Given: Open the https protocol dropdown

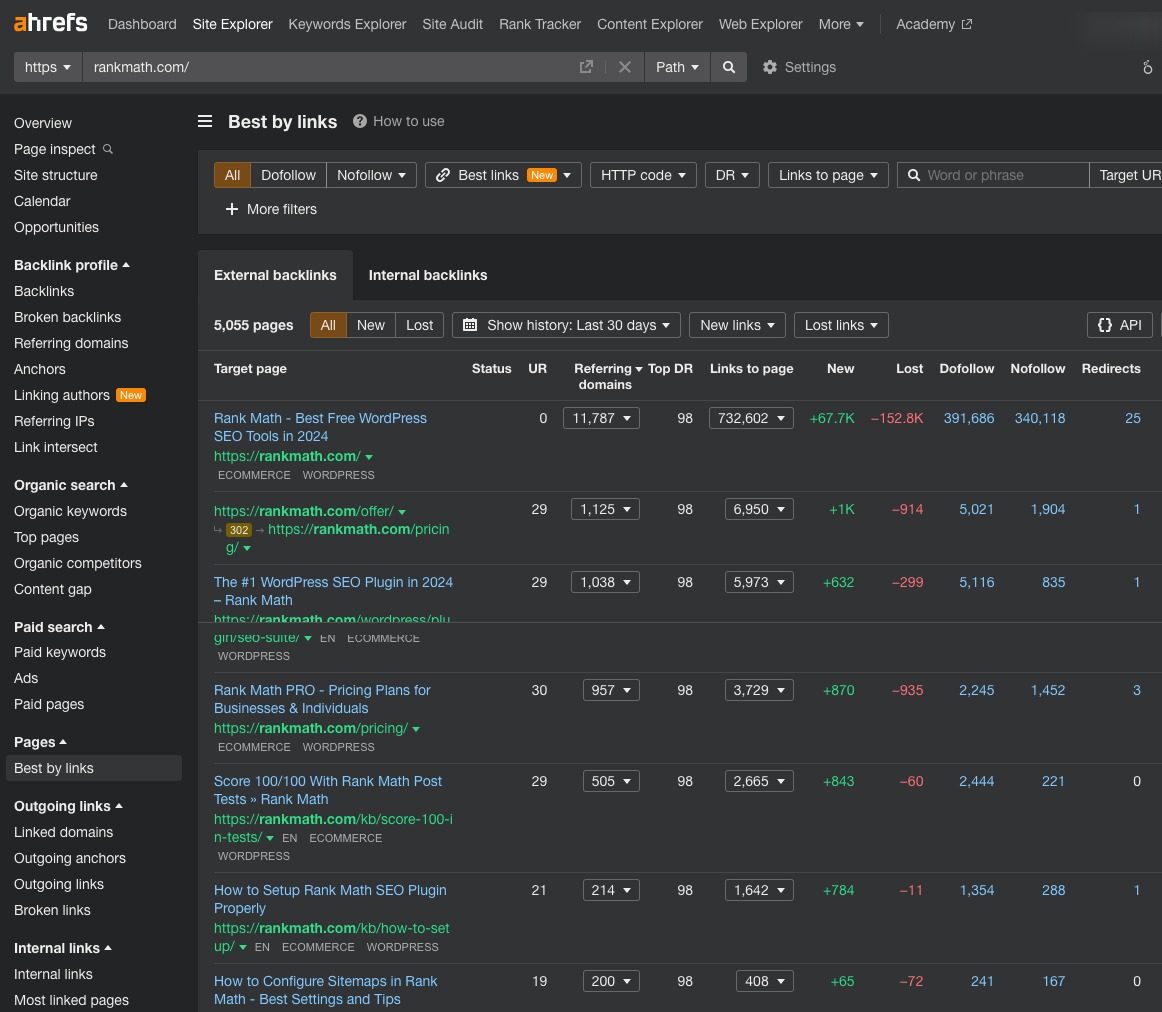Looking at the screenshot, I should (x=47, y=67).
